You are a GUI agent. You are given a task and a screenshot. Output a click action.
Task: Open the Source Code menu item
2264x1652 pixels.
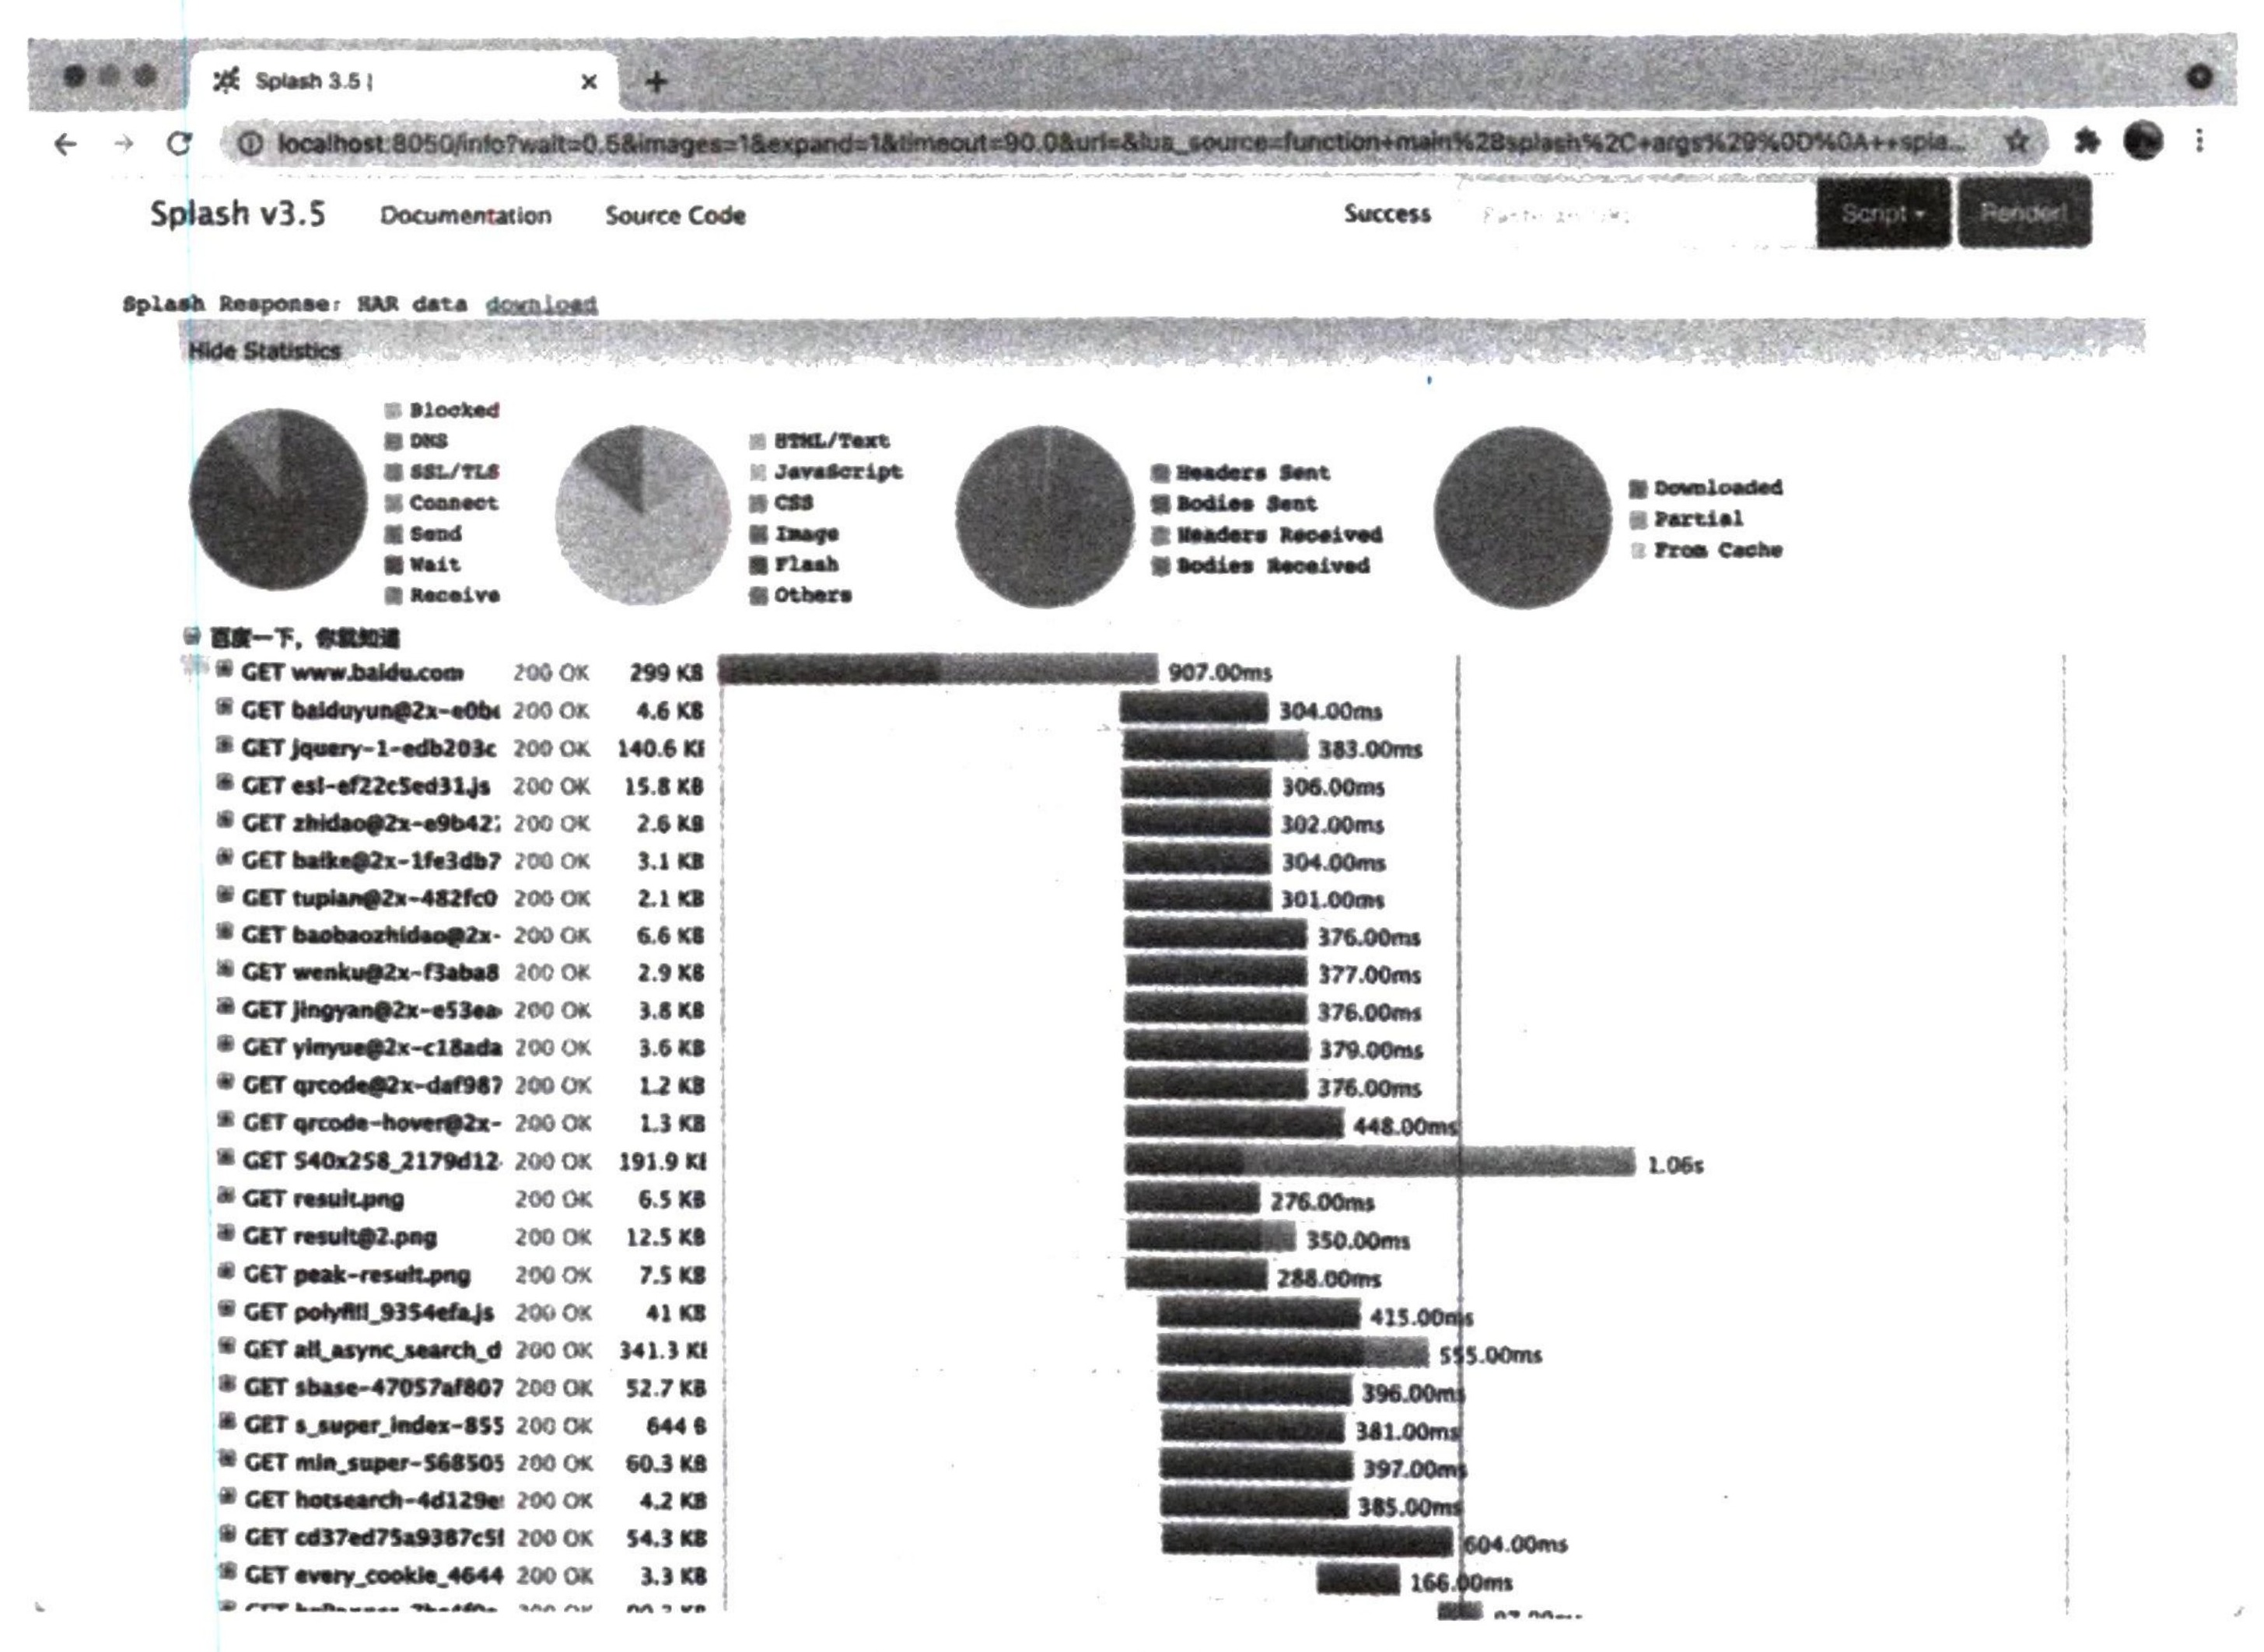[x=675, y=216]
